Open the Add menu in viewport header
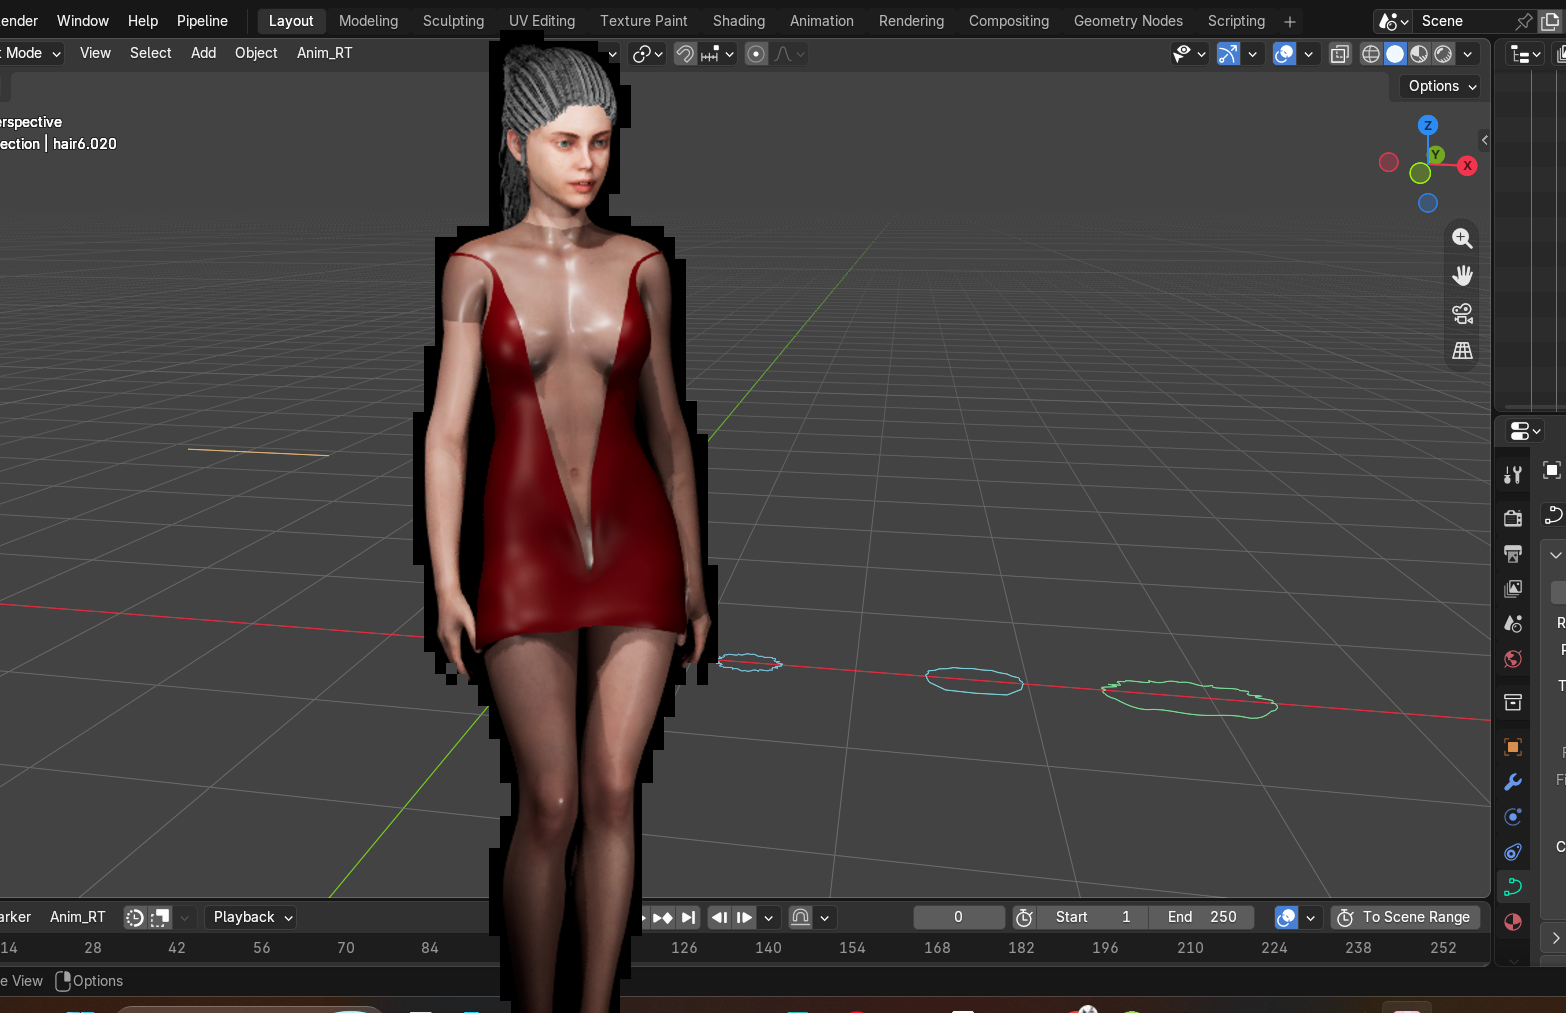Screen dimensions: 1566x1013 [204, 53]
